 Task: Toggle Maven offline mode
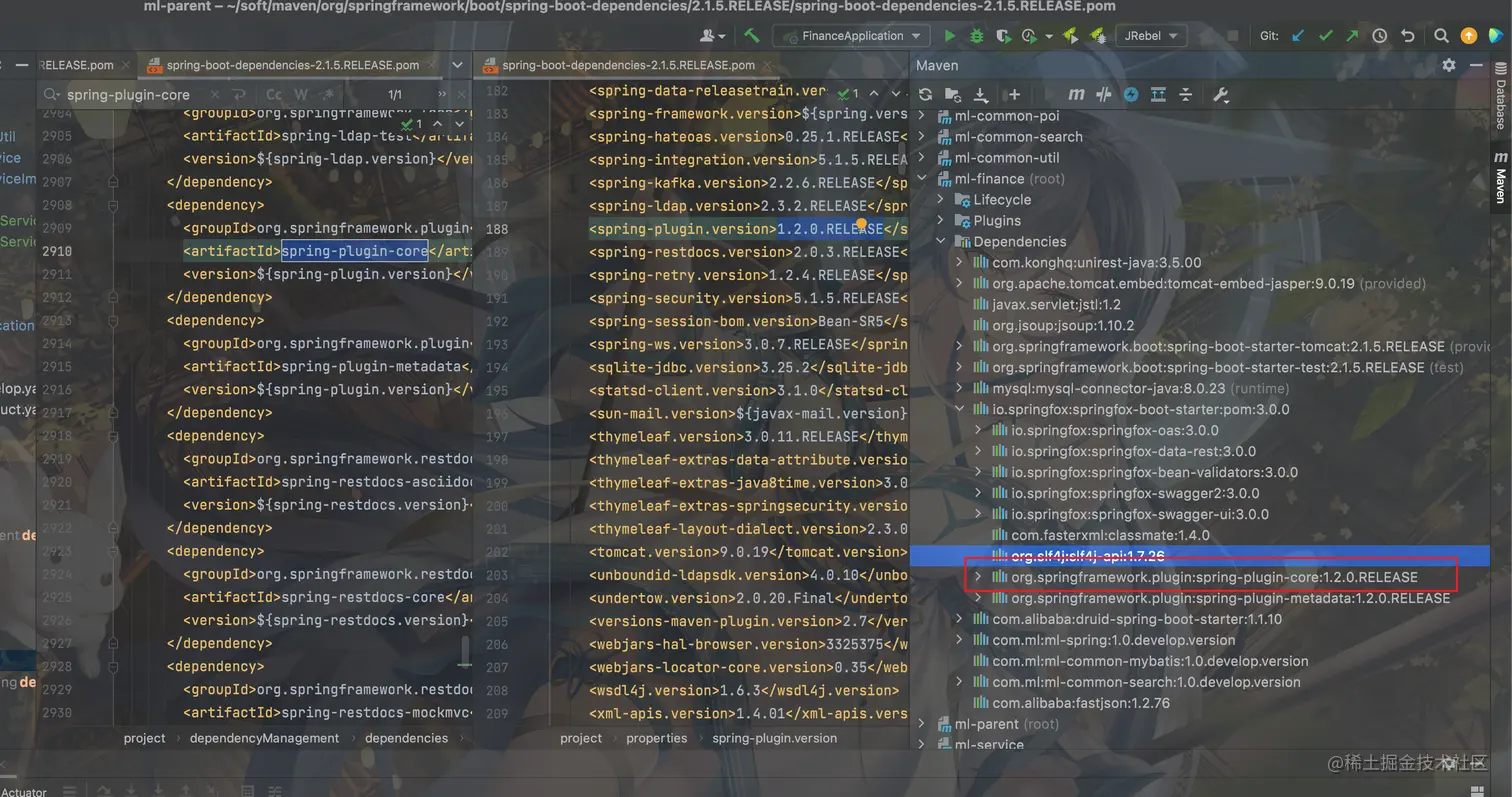1104,94
